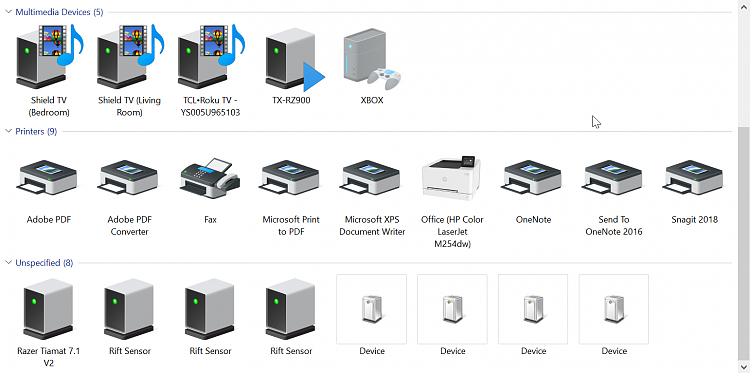Collapse the Printers group chevron
This screenshot has width=750, height=373.
8,132
